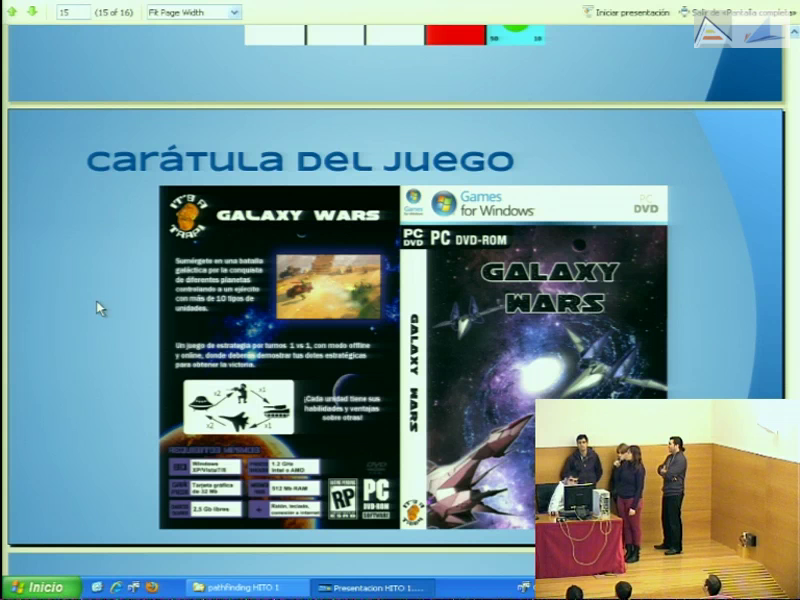Screen dimensions: 800x600
Task: Click first quick launch desktop icon
Action: [x=98, y=587]
